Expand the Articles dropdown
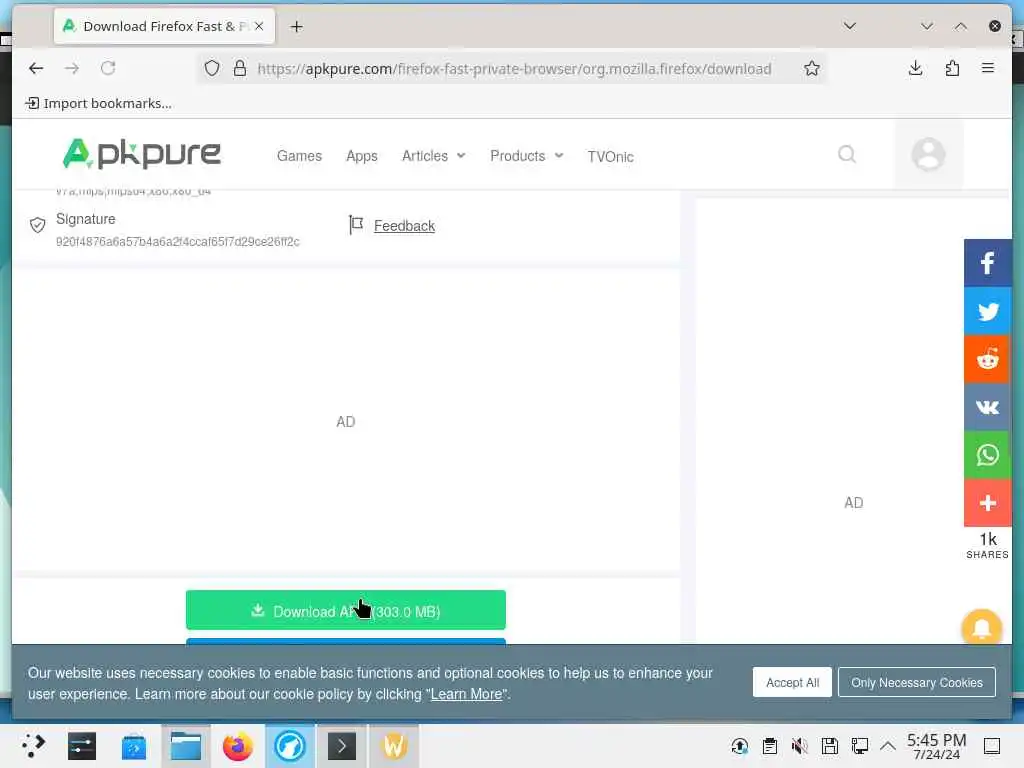 pos(434,156)
